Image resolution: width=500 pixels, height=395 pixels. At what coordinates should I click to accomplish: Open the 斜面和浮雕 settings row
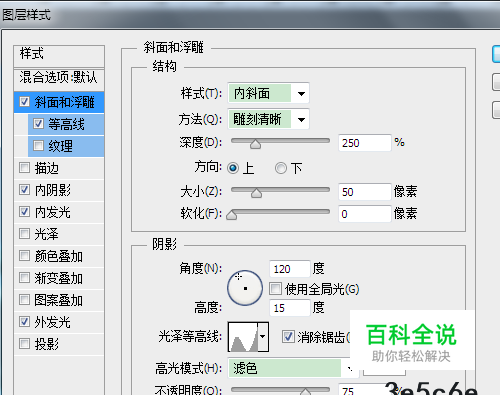(59, 102)
